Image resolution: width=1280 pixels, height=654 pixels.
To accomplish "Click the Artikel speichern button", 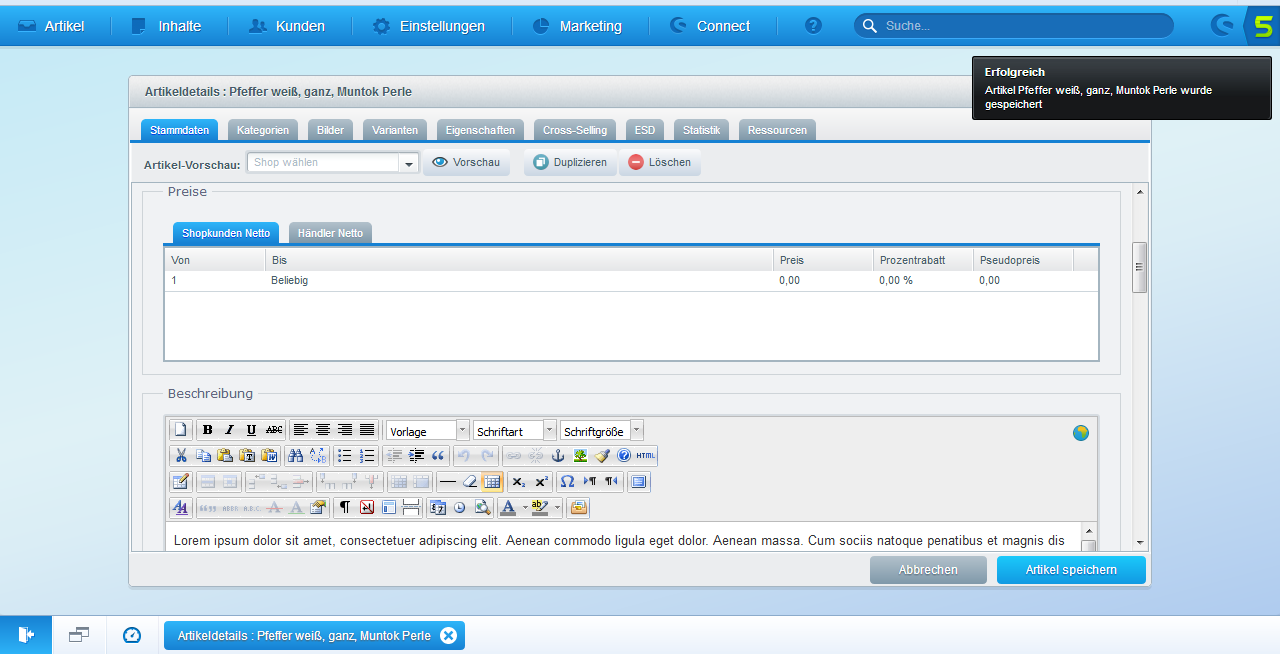I will tap(1071, 570).
